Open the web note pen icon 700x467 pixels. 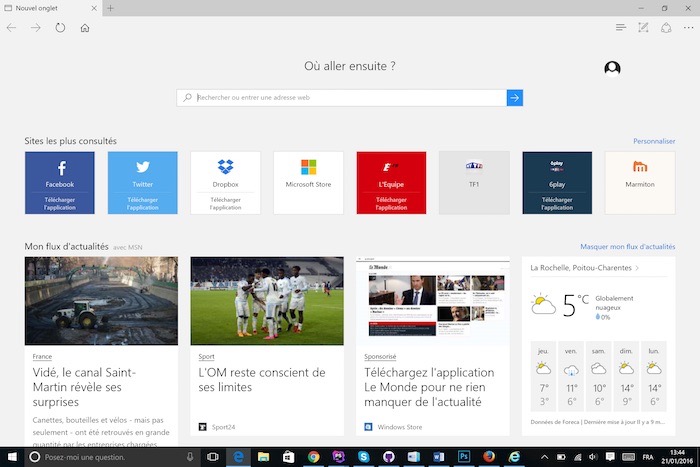[644, 28]
